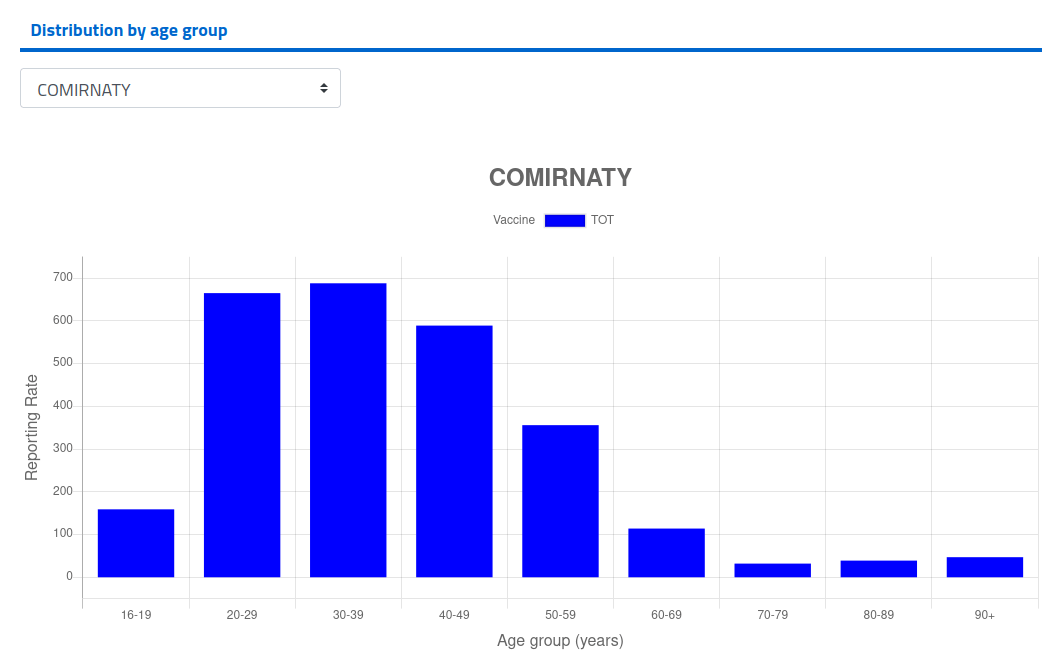
Task: Toggle the blue TOT legend swatch
Action: (x=564, y=220)
